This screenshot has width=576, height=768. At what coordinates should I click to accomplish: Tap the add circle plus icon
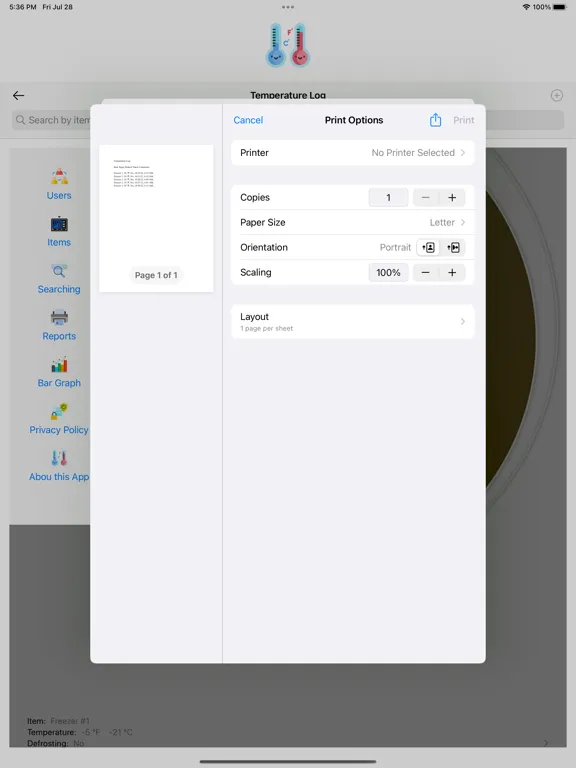point(557,96)
